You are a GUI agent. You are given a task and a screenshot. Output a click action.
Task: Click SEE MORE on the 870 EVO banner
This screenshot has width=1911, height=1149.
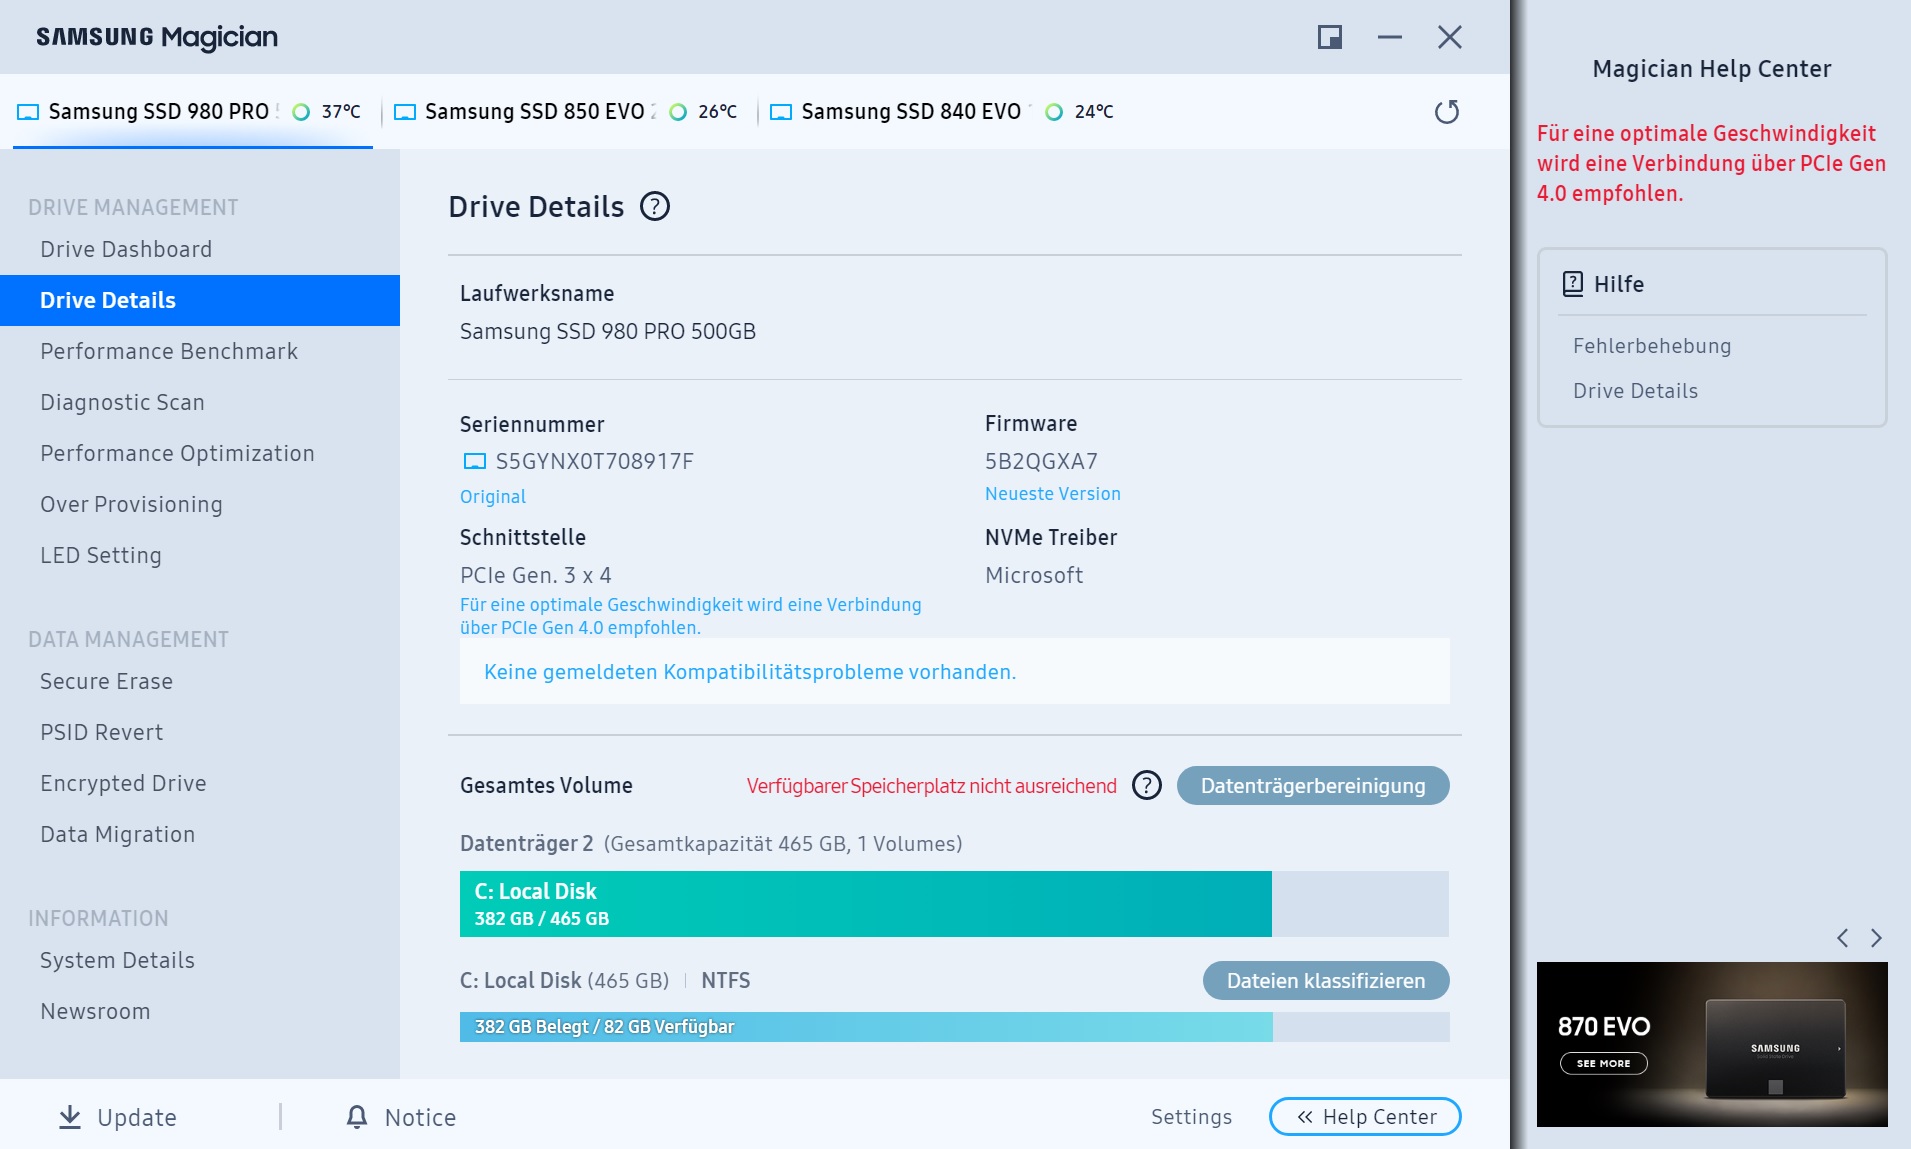1604,1063
